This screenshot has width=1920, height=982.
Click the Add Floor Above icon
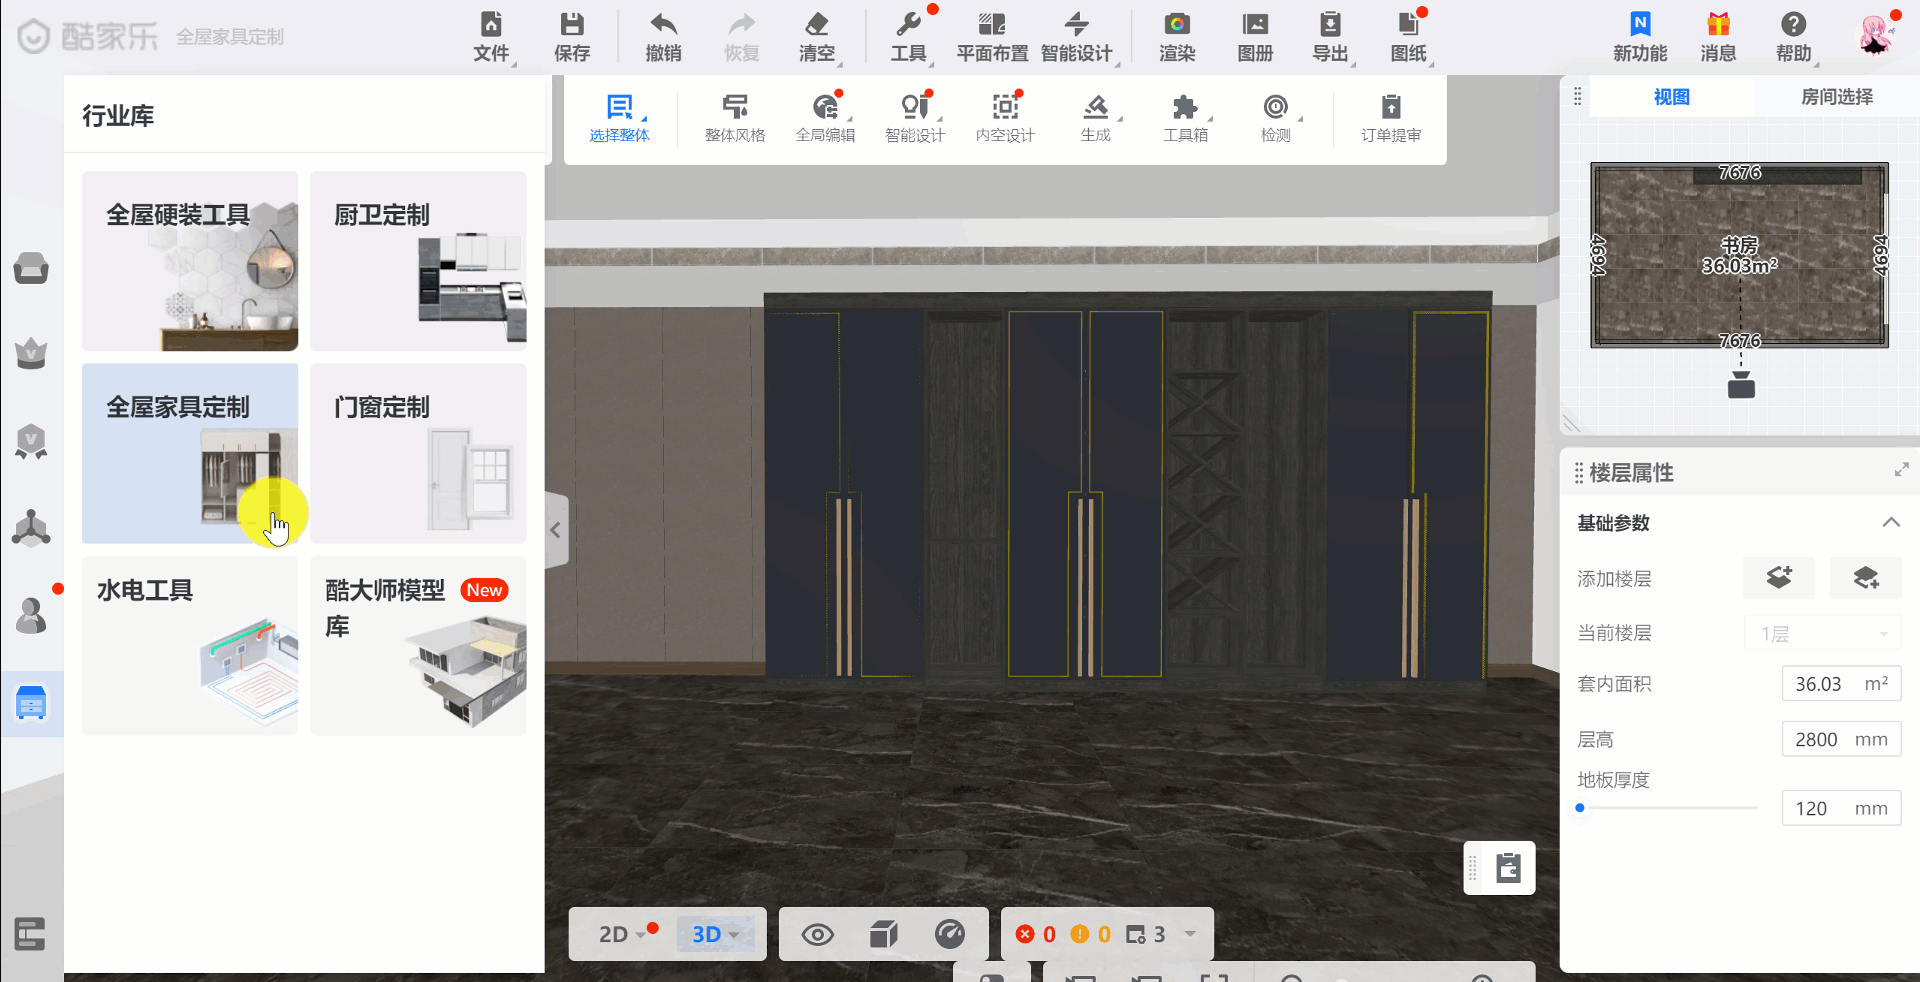pyautogui.click(x=1778, y=578)
